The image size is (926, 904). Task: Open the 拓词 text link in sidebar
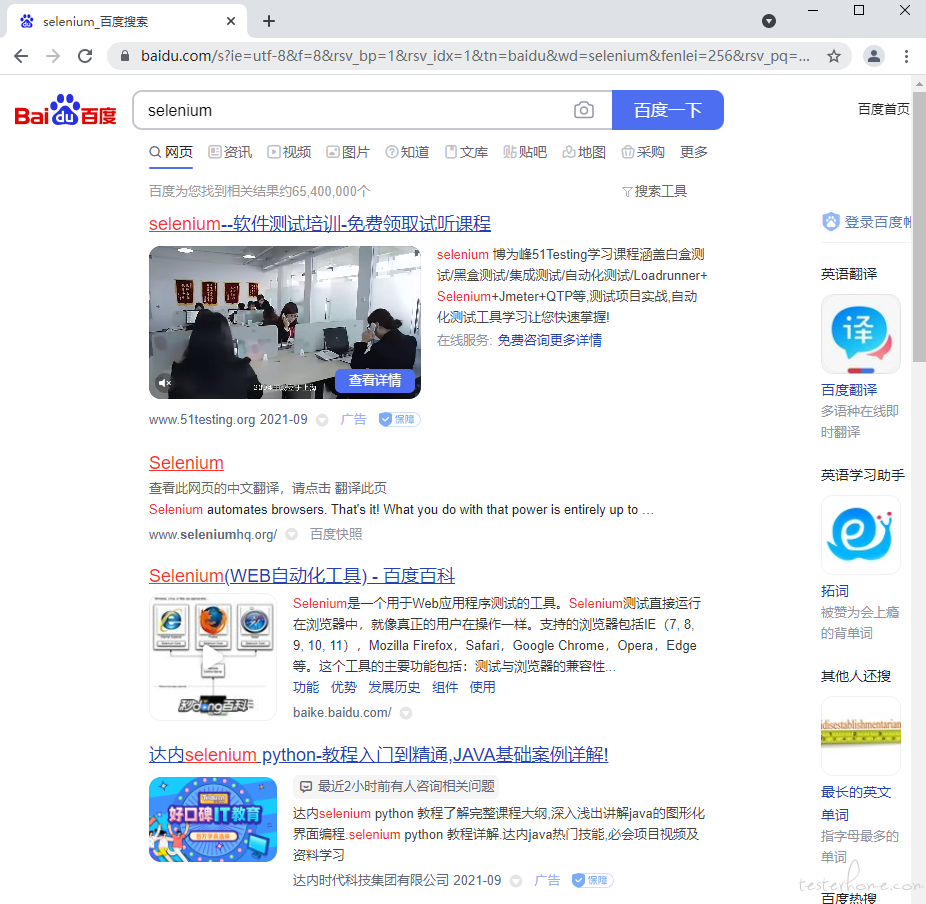tap(834, 591)
